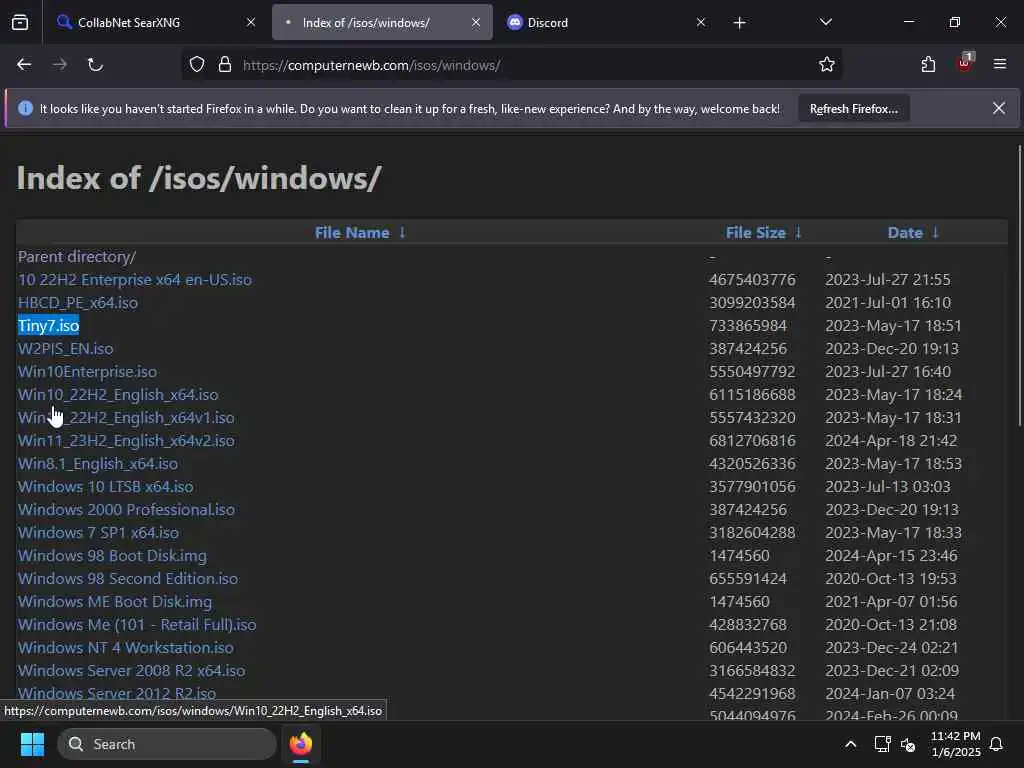The height and width of the screenshot is (768, 1024).
Task: Close the Discord tab
Action: [x=701, y=22]
